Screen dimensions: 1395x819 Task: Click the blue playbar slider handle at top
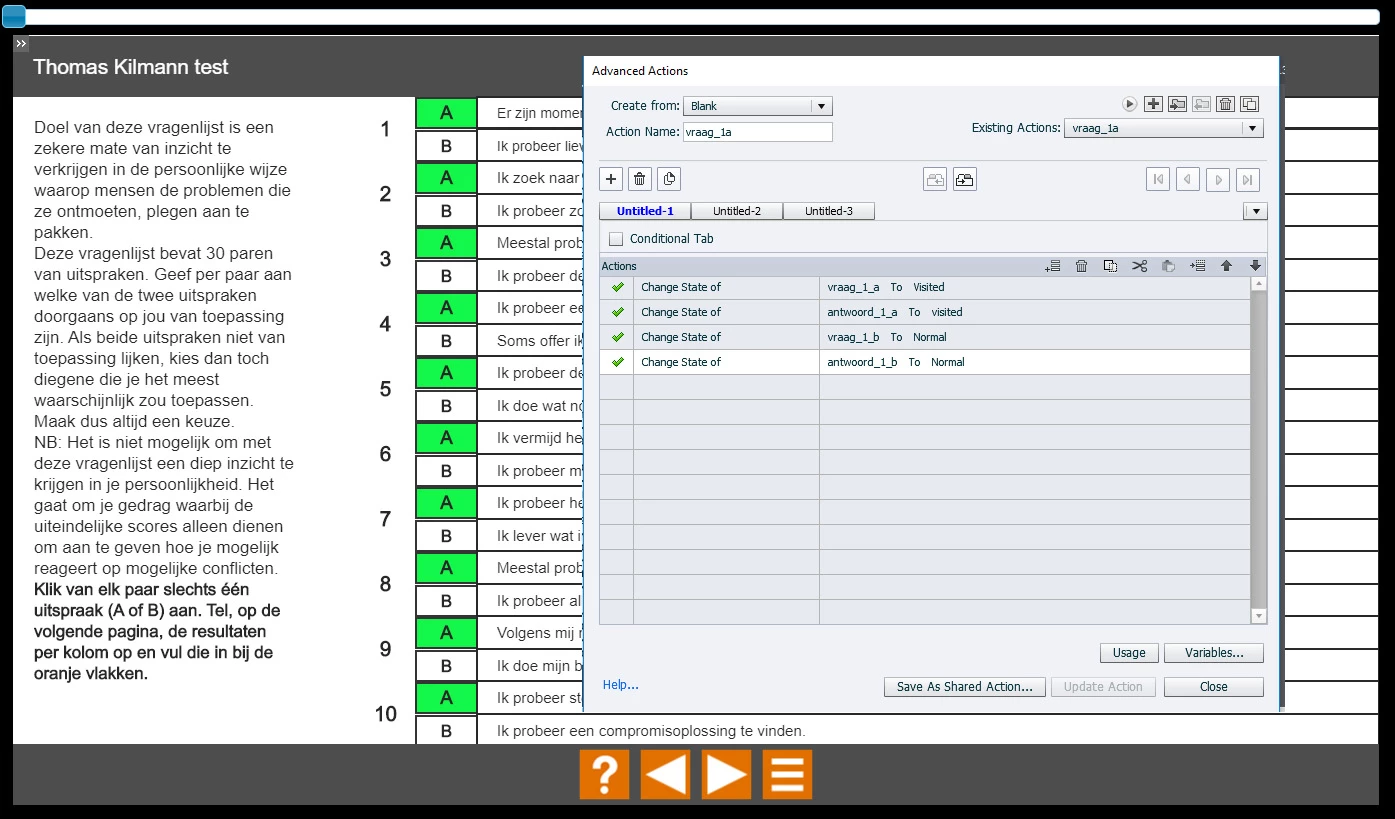[x=13, y=17]
